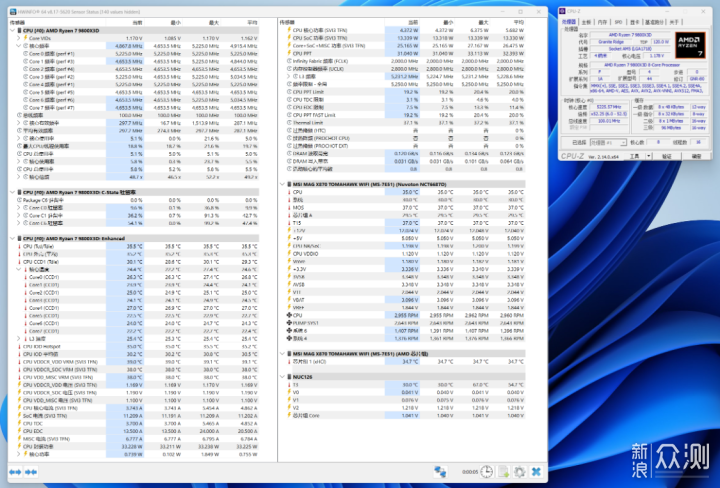Click the log file document icon
720x488 pixels.
point(504,471)
